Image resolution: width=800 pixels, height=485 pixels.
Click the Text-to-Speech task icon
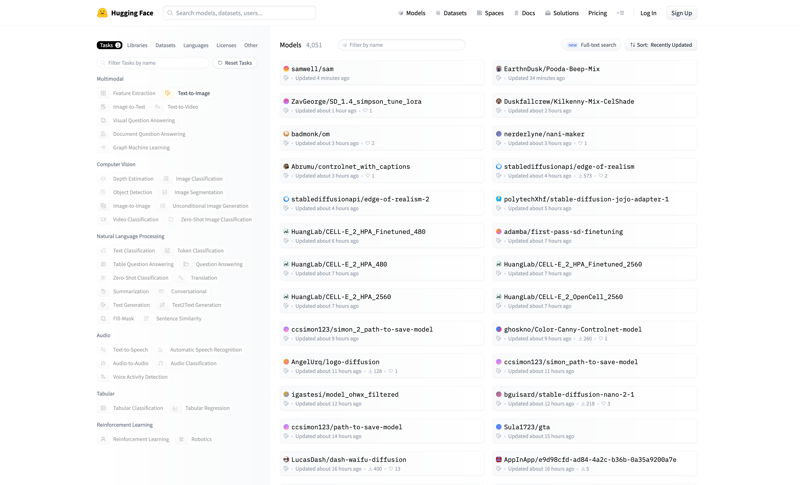point(103,350)
